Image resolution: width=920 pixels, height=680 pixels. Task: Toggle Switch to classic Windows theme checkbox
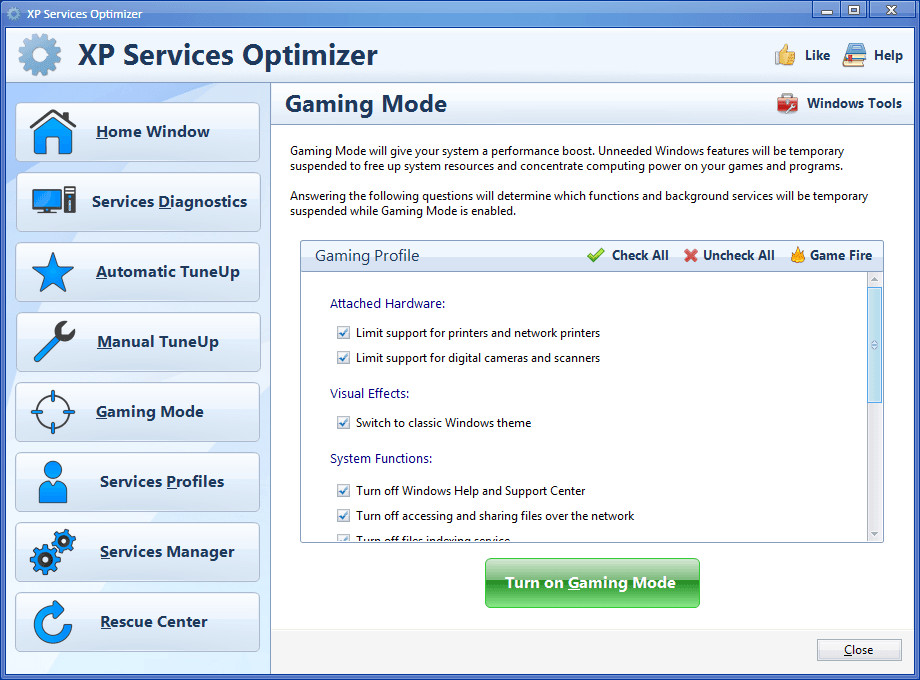[x=343, y=422]
